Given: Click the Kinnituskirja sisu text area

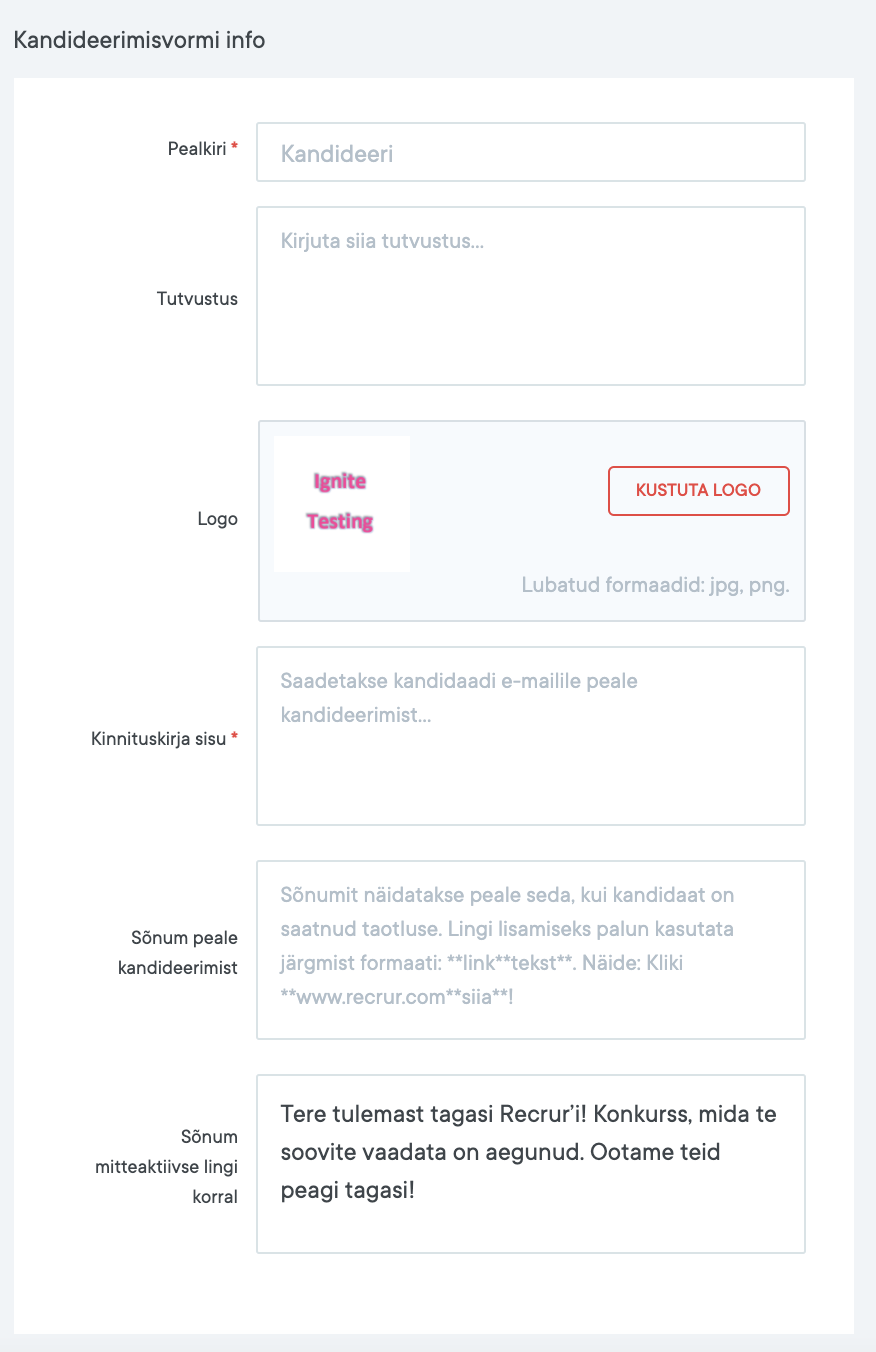Looking at the screenshot, I should coord(530,736).
